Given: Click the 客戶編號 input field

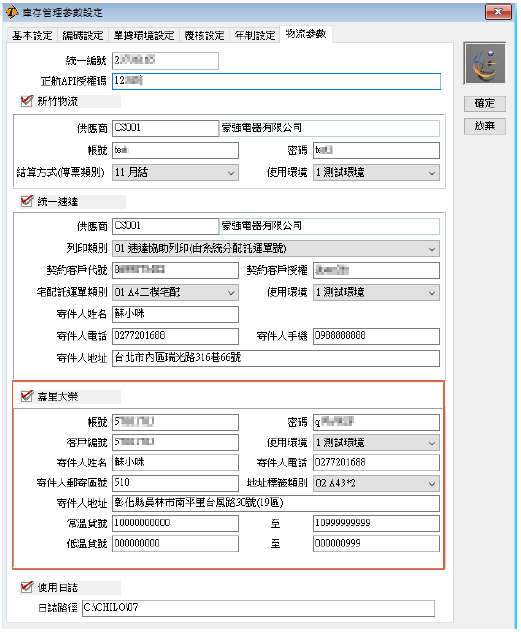Looking at the screenshot, I should (x=175, y=443).
